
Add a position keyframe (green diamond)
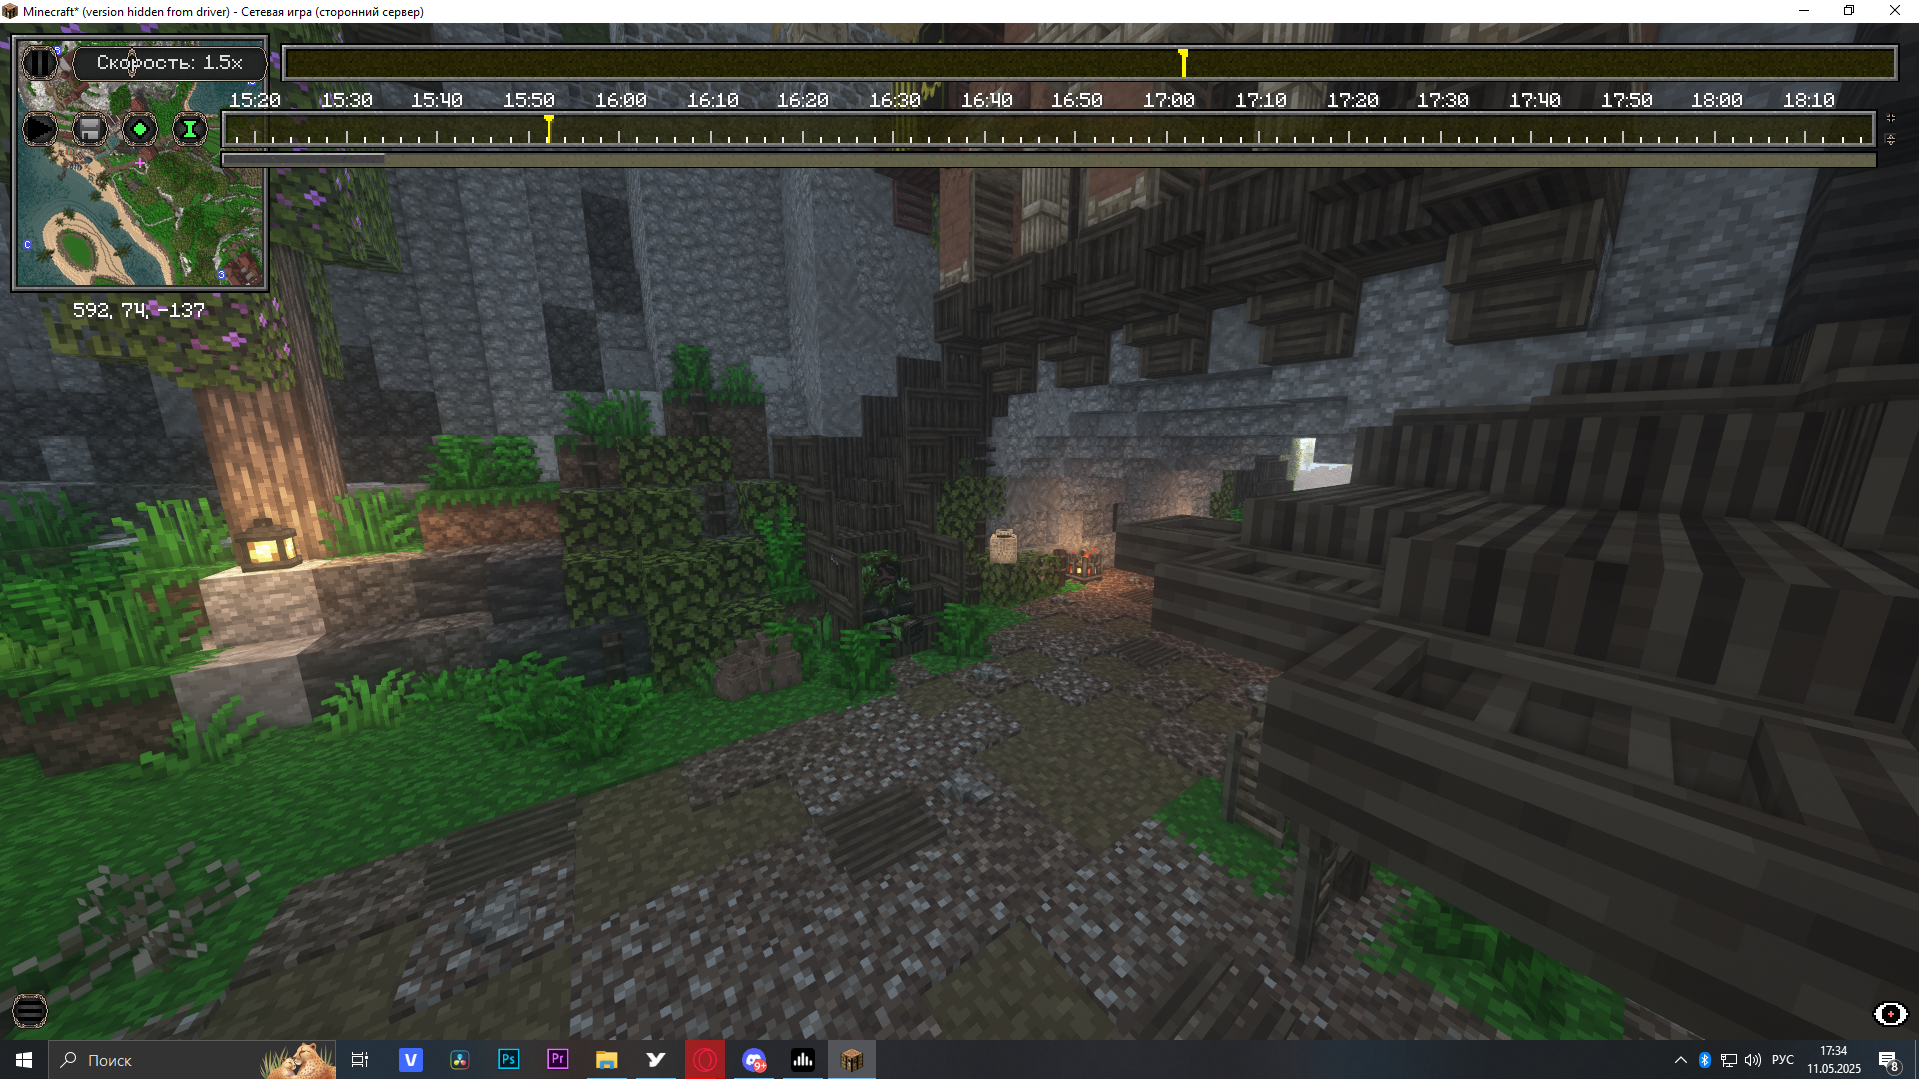coord(140,129)
